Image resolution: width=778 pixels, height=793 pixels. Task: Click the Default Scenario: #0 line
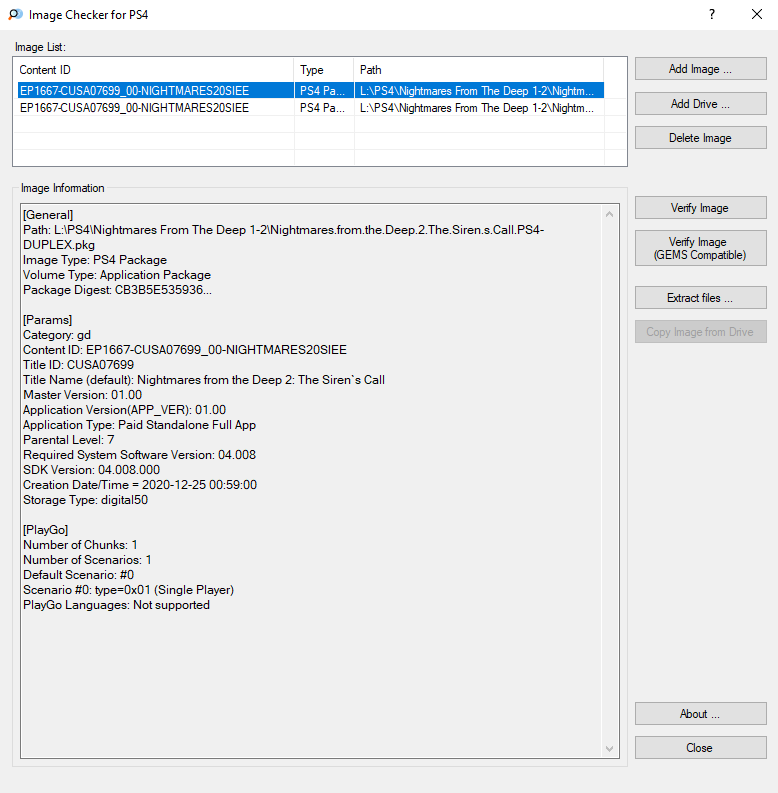click(x=78, y=575)
